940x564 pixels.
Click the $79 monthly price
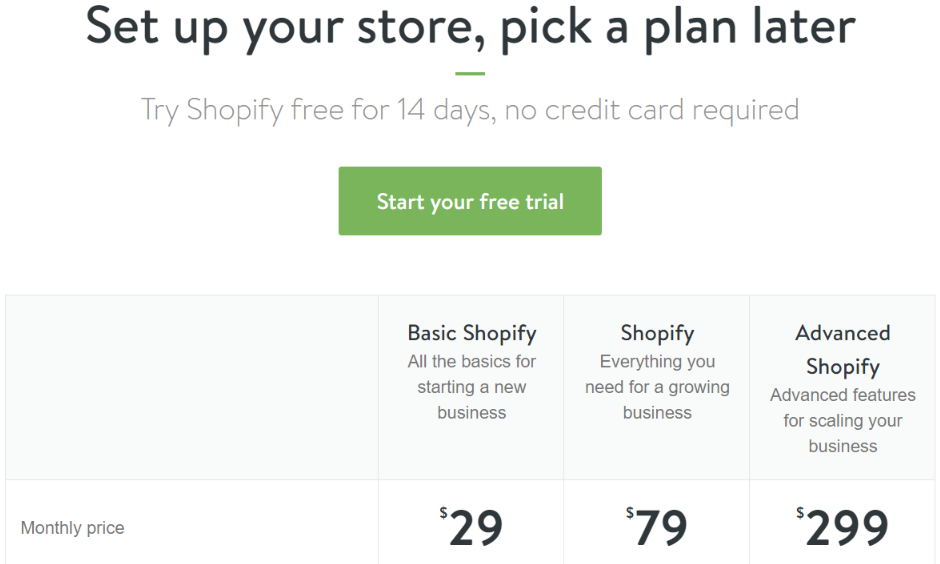point(656,527)
